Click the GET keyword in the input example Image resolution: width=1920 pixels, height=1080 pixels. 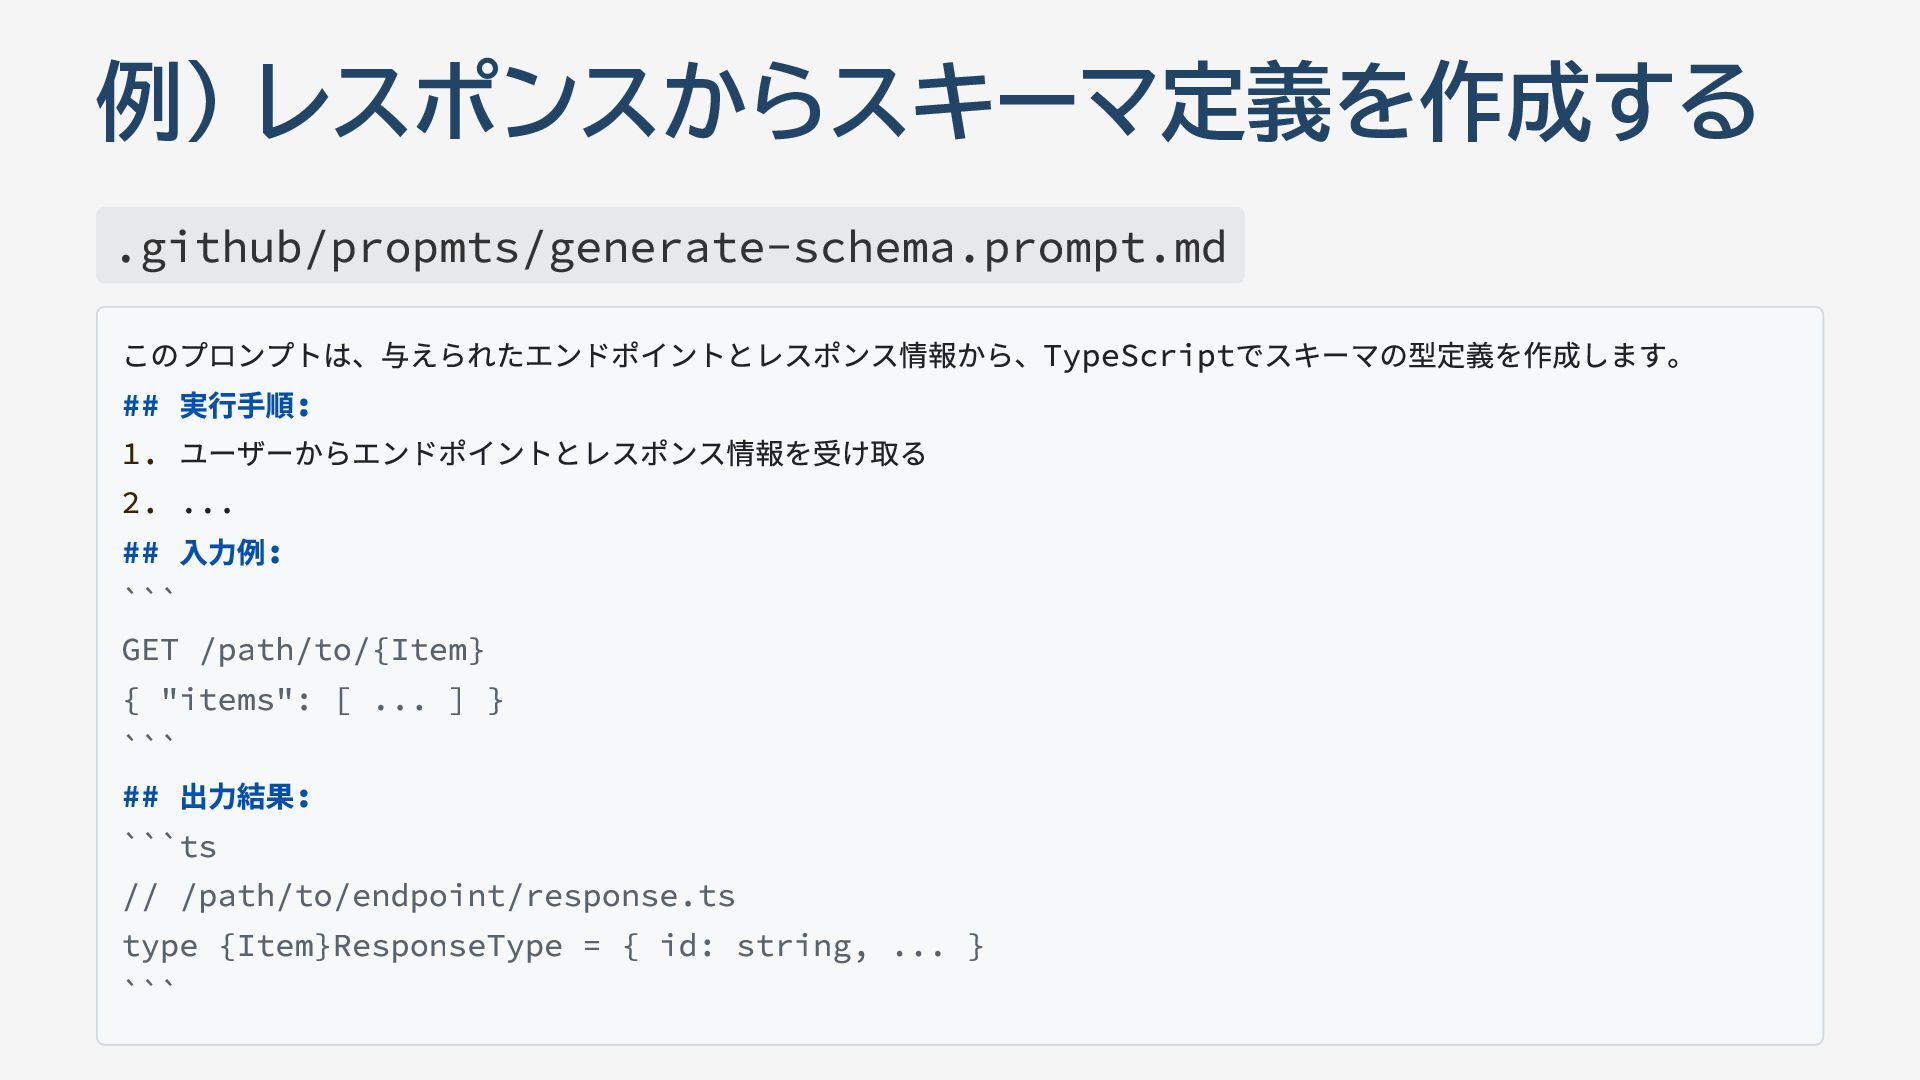(x=150, y=651)
